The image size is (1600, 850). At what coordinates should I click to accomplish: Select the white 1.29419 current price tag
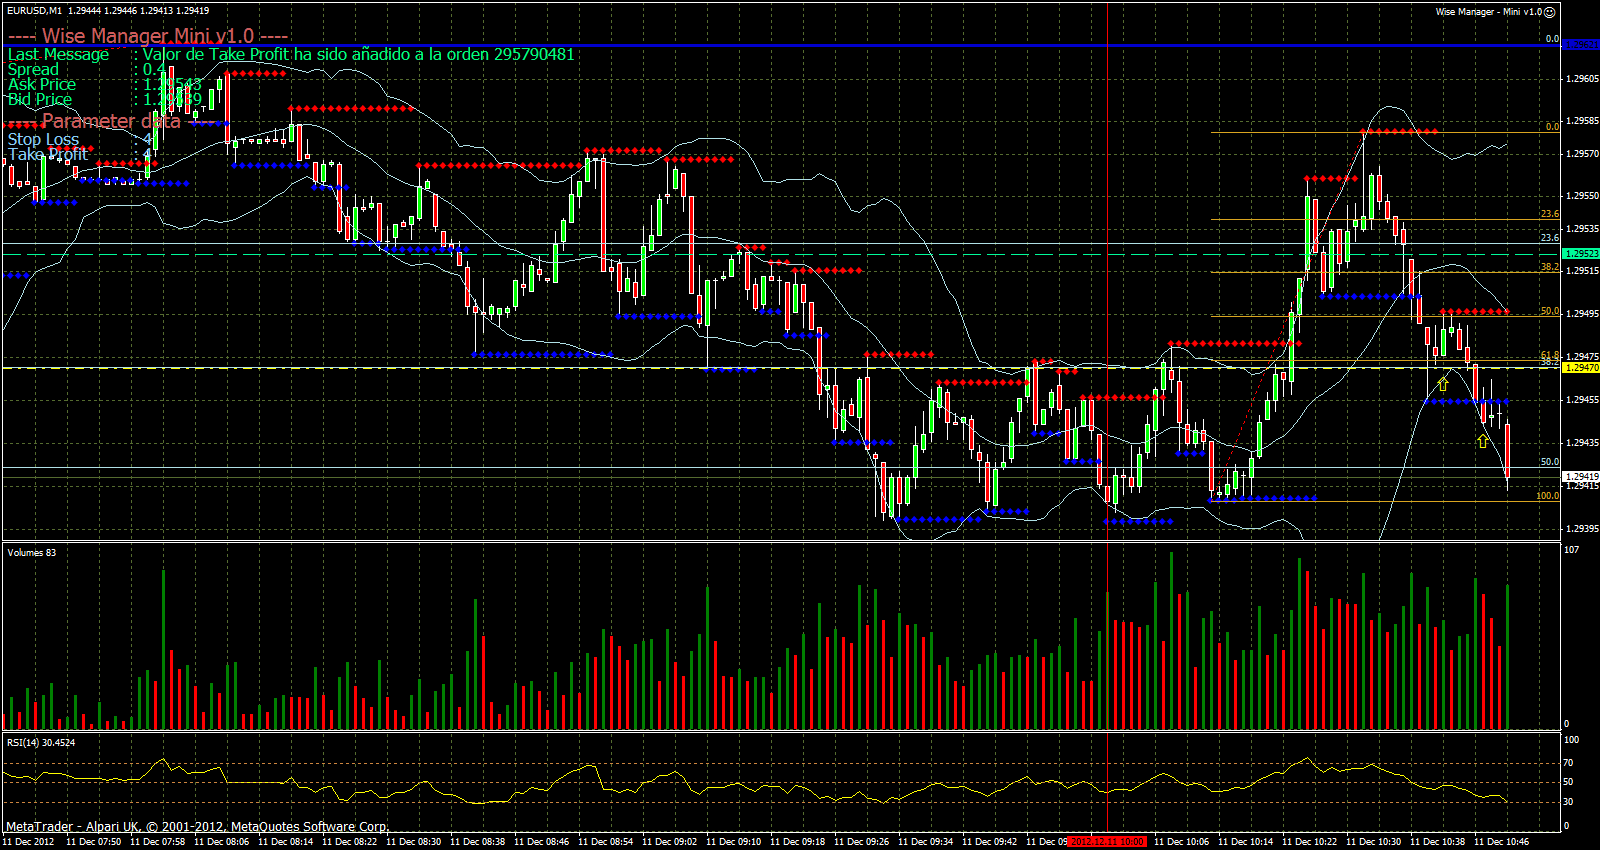(x=1580, y=477)
